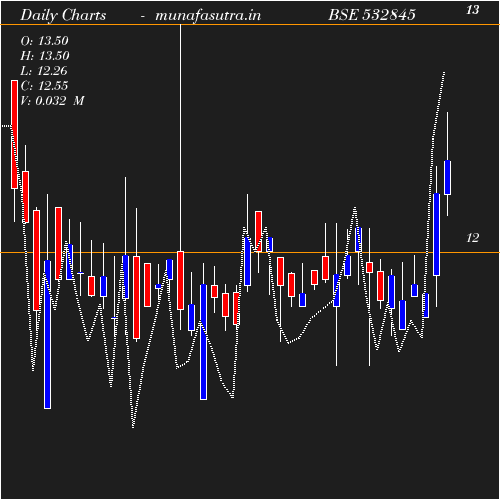
Task: Click the 'munafasutra.in' site name
Action: (208, 15)
